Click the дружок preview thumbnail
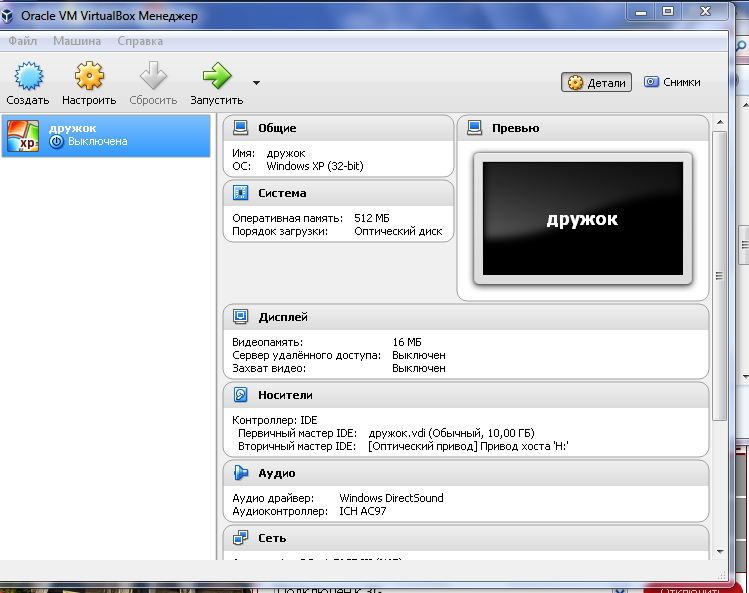The width and height of the screenshot is (749, 593). coord(583,218)
